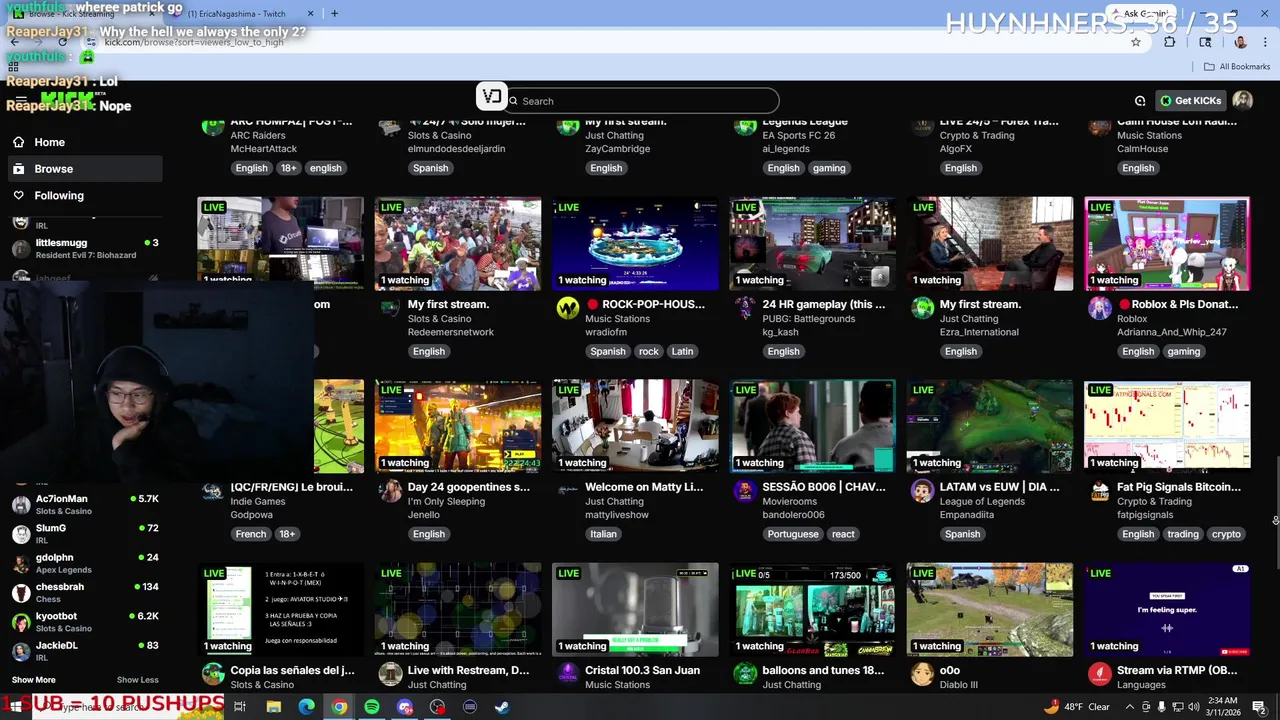Screen dimensions: 1280x720
Task: Switch to EricaNagashima Twitch tab
Action: click(243, 14)
